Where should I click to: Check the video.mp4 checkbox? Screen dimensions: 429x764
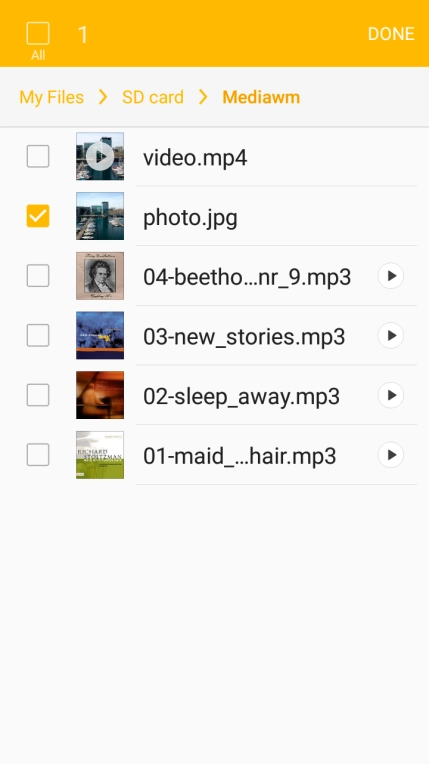click(38, 156)
